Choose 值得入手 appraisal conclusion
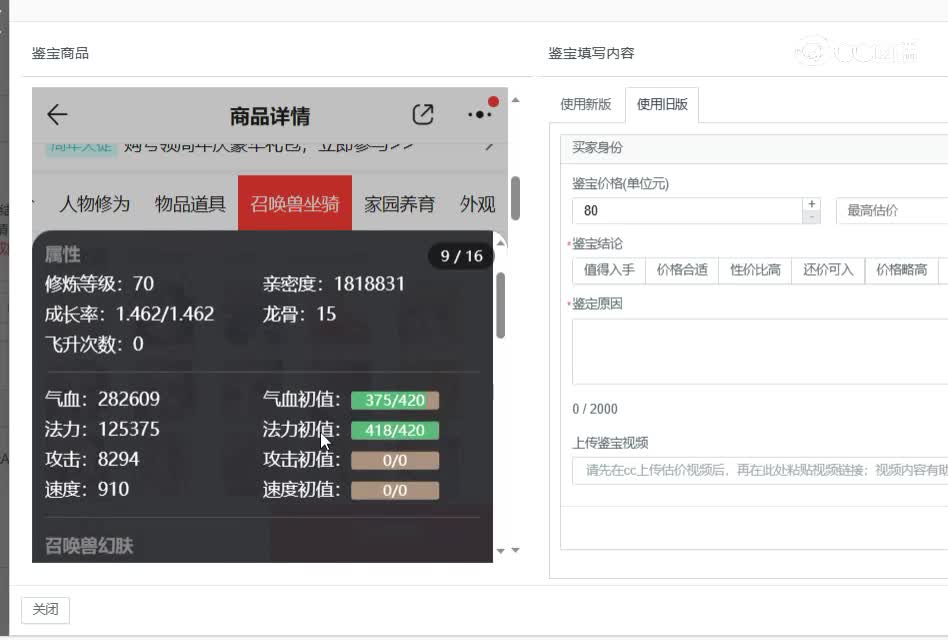 (x=609, y=270)
